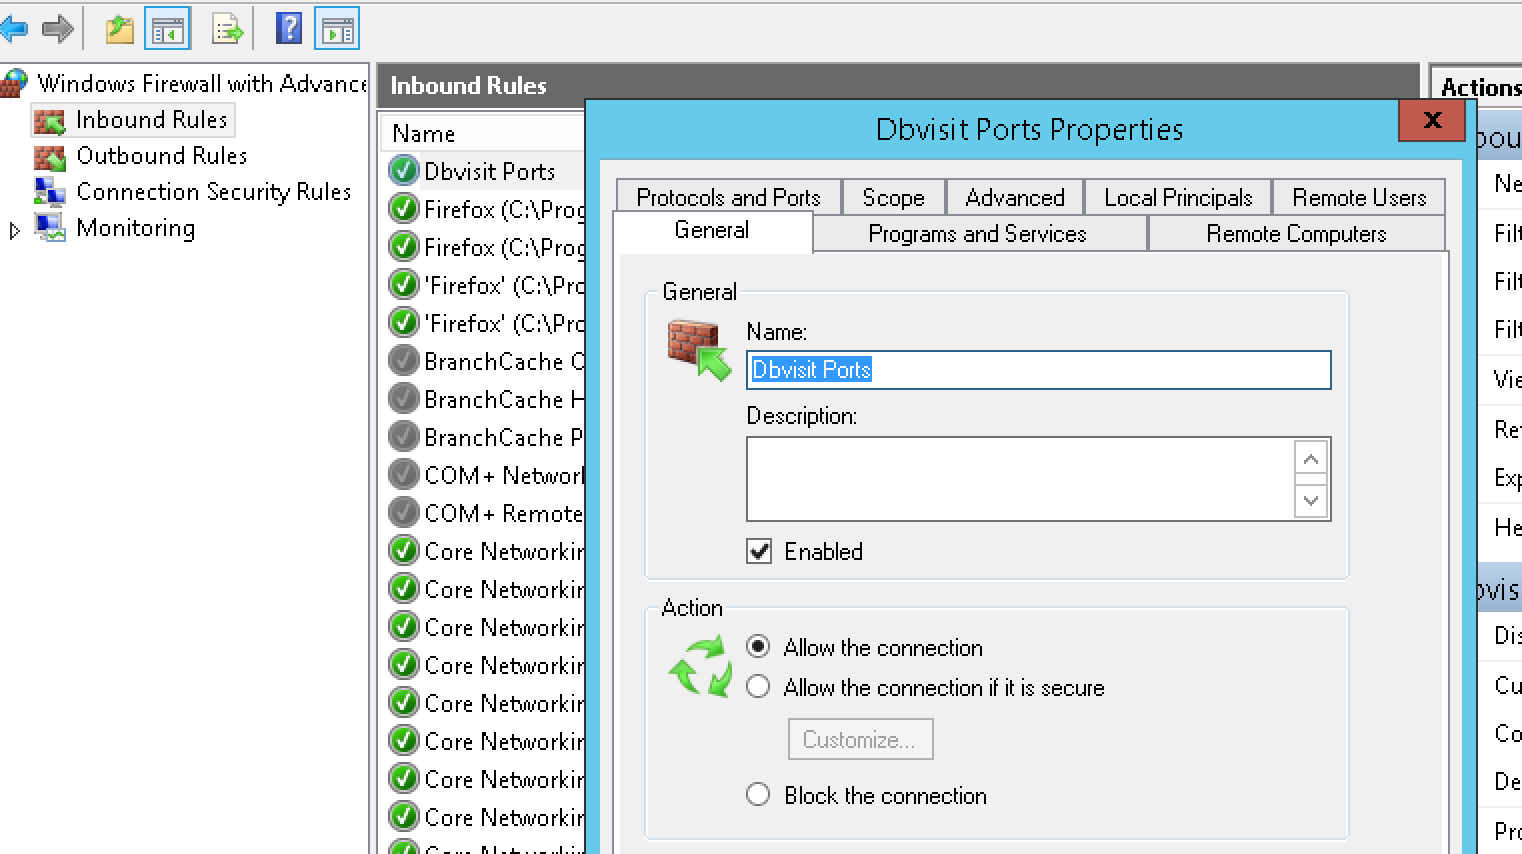The image size is (1522, 854).
Task: Click inside the Description text box
Action: (1020, 479)
